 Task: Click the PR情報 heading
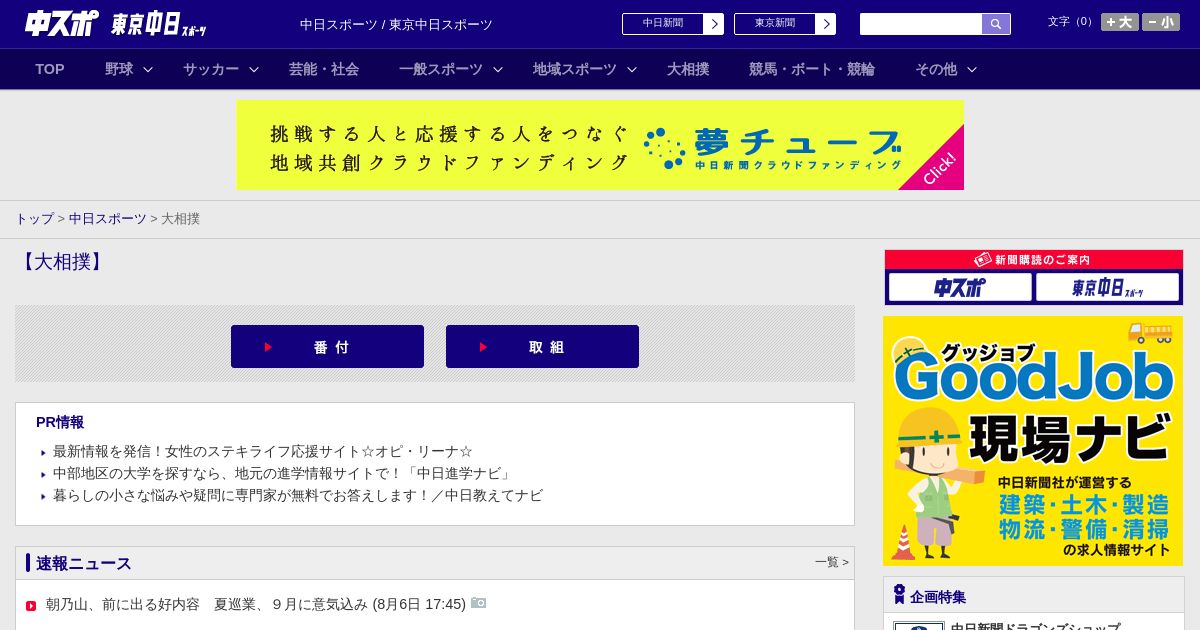pos(60,422)
